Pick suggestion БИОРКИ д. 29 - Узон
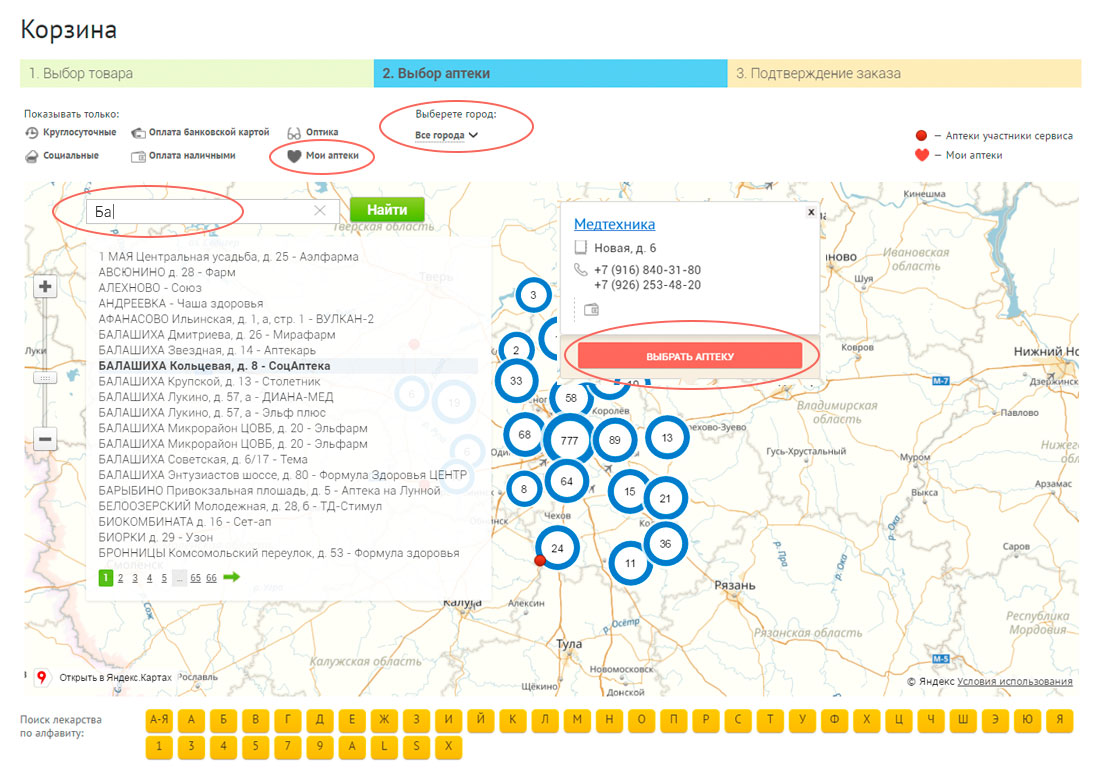Screen dimensions: 1104x779 [x=156, y=537]
